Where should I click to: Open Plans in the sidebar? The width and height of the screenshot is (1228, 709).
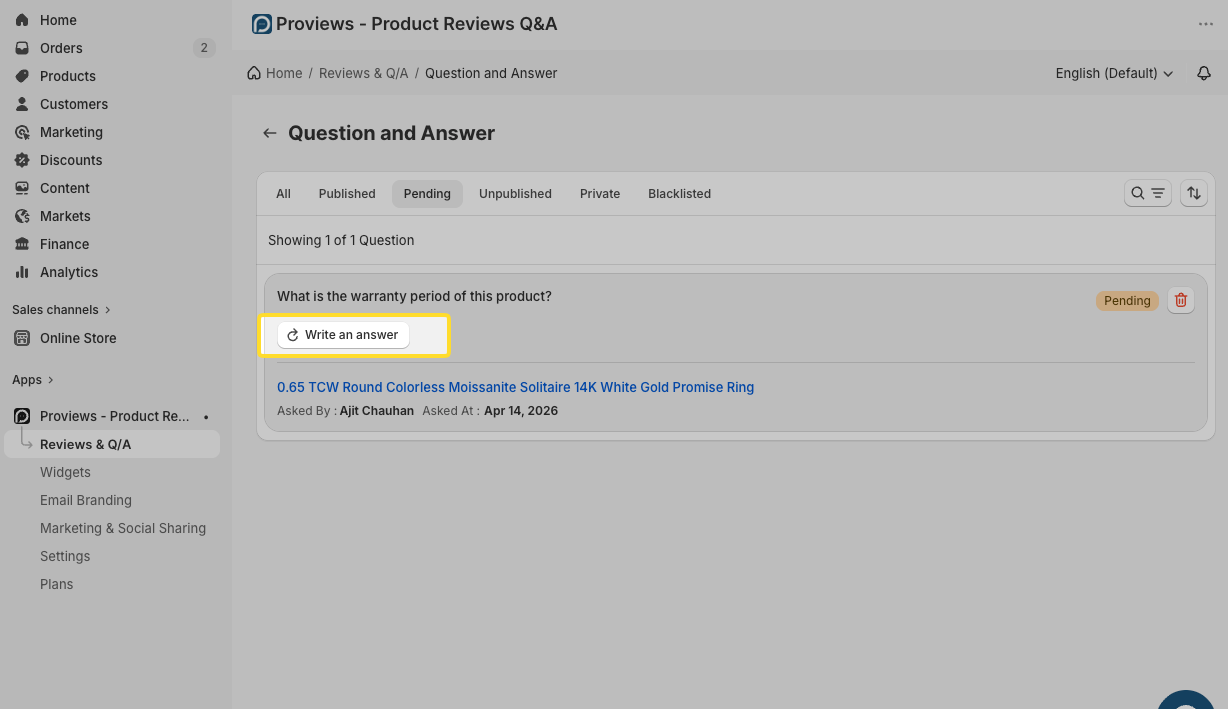coord(56,584)
